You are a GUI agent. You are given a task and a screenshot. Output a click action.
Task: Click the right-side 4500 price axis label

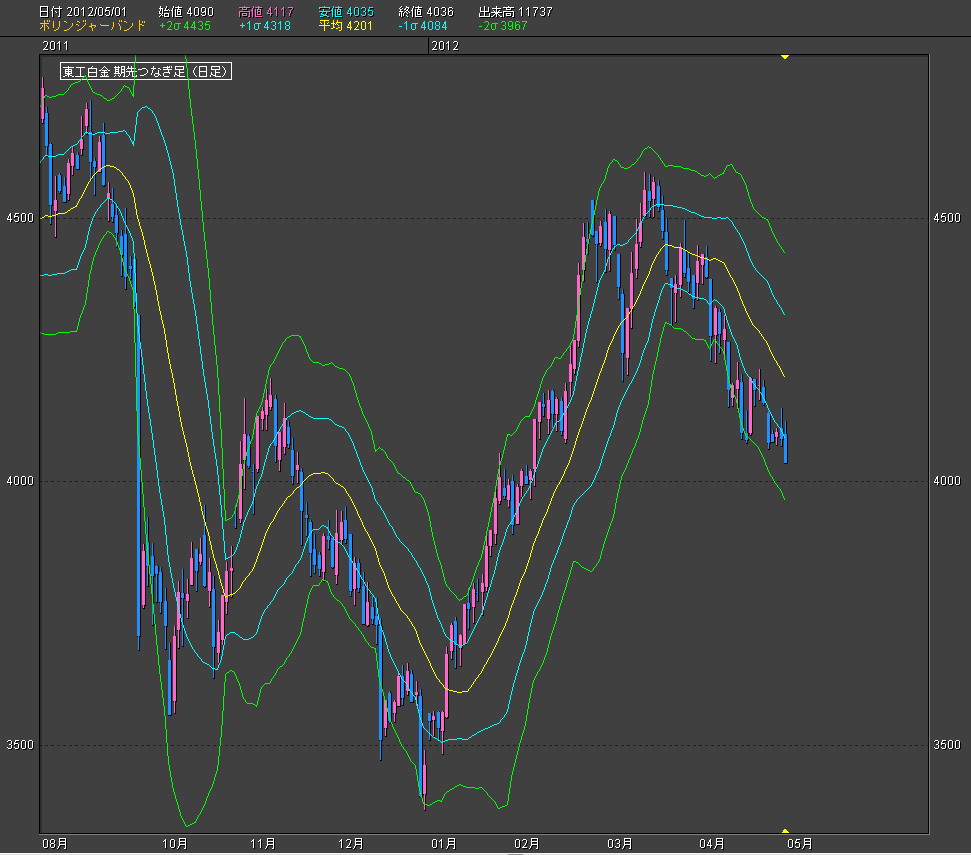(945, 218)
